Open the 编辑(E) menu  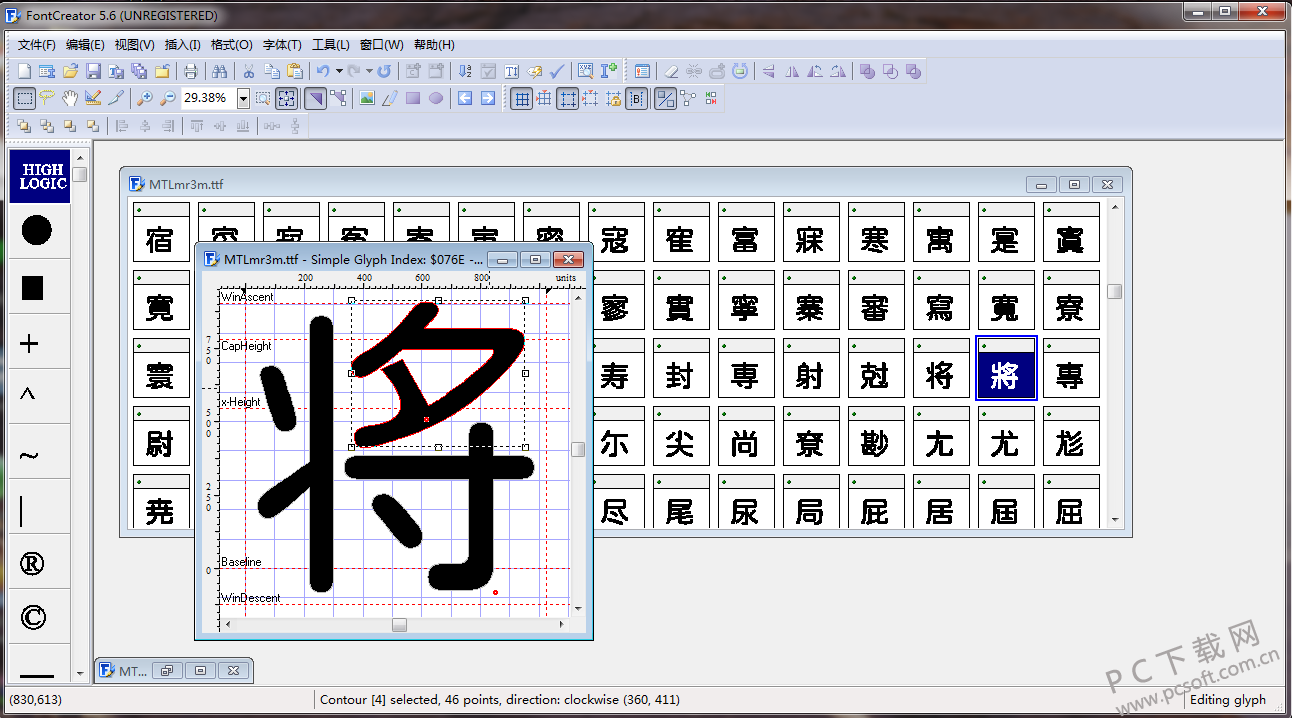point(85,45)
